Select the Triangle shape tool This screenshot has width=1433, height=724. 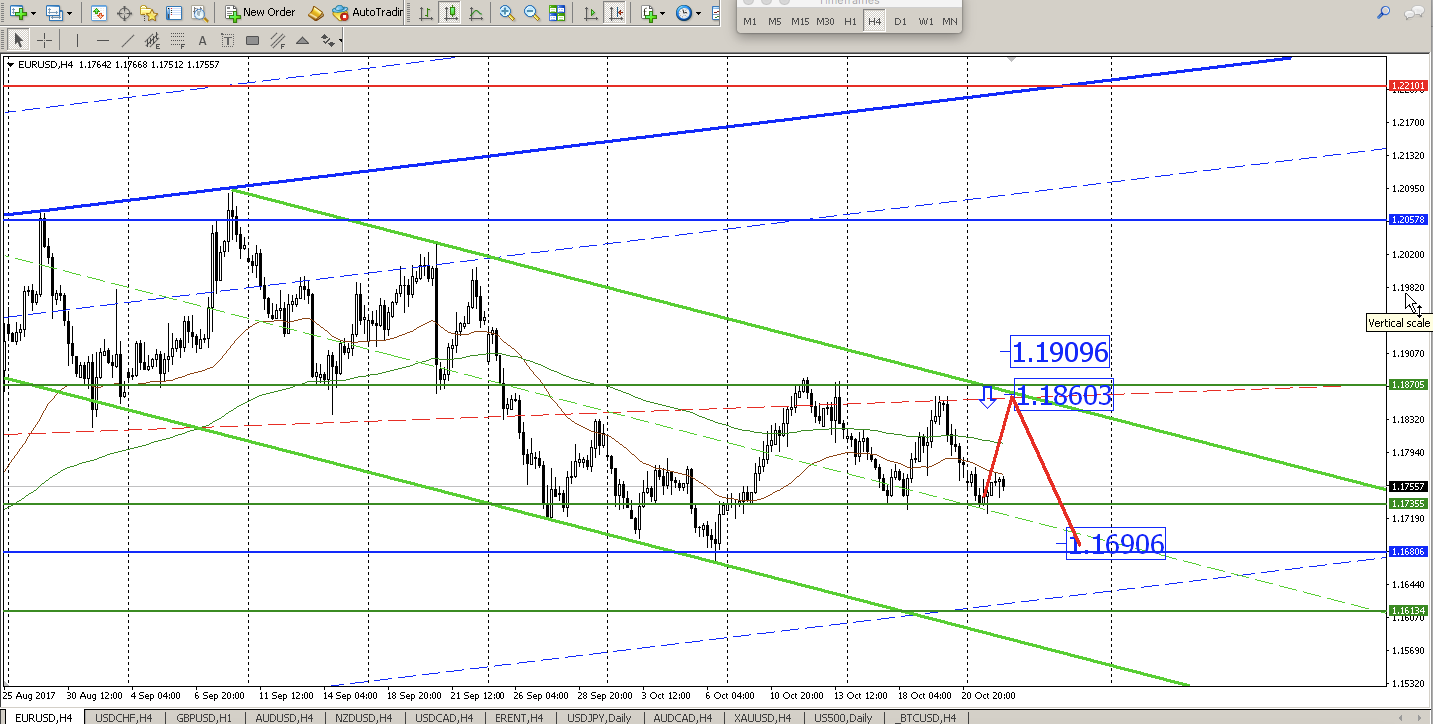(x=302, y=40)
